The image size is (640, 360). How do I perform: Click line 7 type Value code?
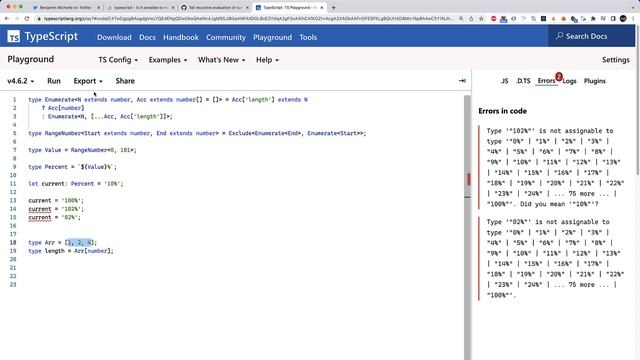tap(82, 150)
